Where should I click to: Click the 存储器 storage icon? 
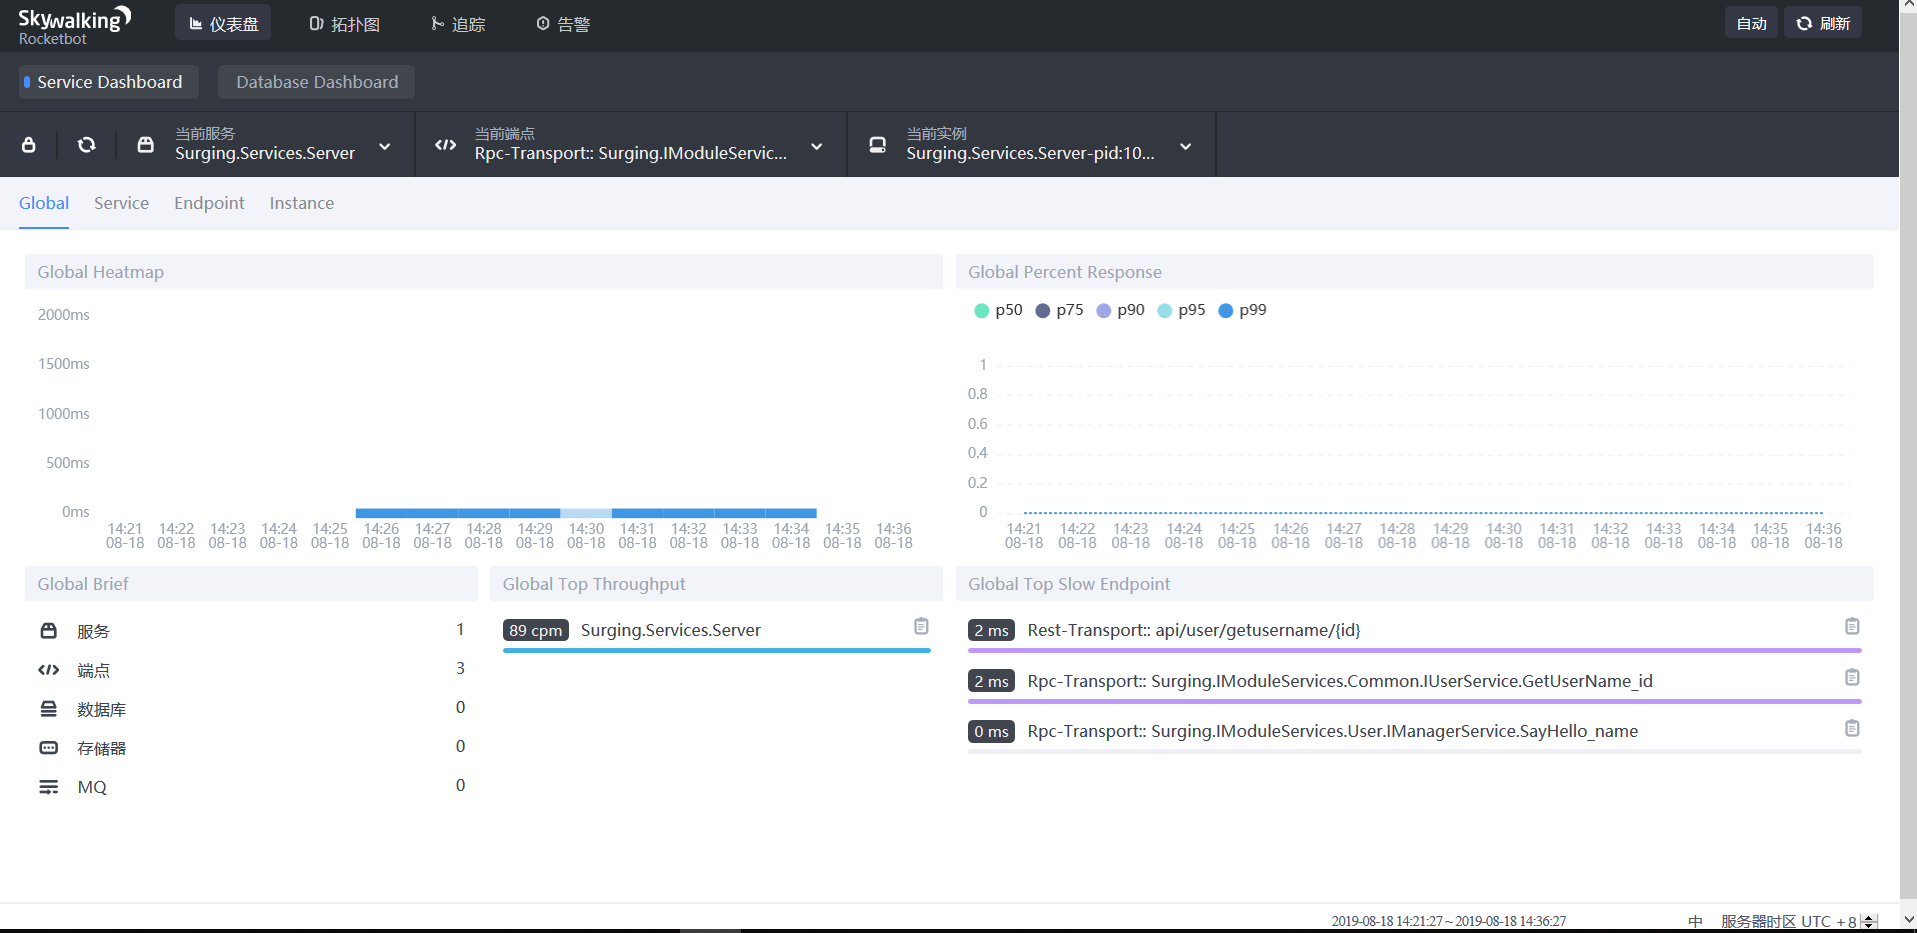click(x=48, y=748)
